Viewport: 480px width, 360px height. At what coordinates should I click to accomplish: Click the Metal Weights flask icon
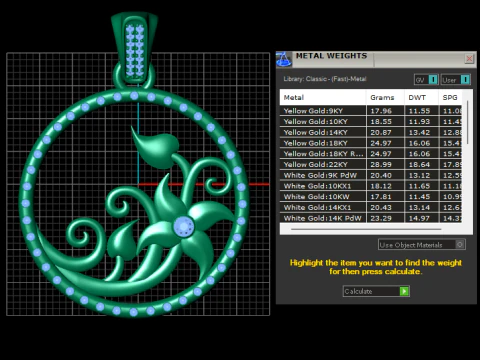tap(284, 59)
